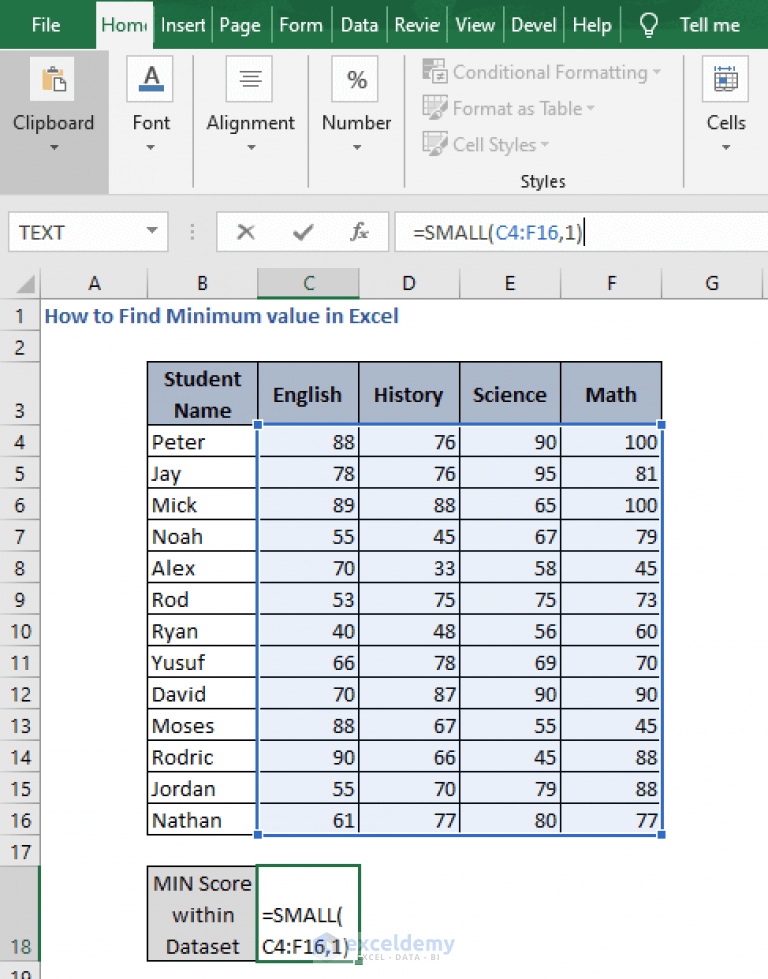Image resolution: width=768 pixels, height=979 pixels.
Task: Select Ryan's English score 40
Action: click(308, 631)
